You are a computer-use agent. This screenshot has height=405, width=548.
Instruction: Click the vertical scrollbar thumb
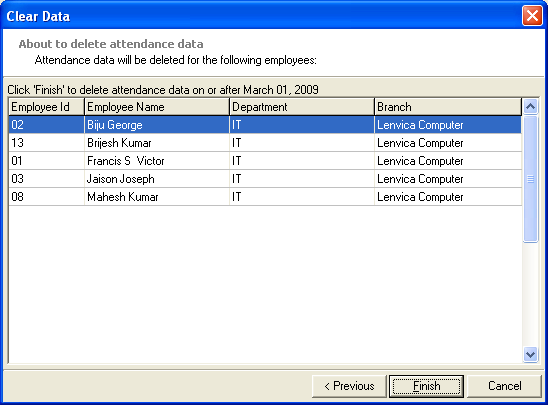click(531, 179)
